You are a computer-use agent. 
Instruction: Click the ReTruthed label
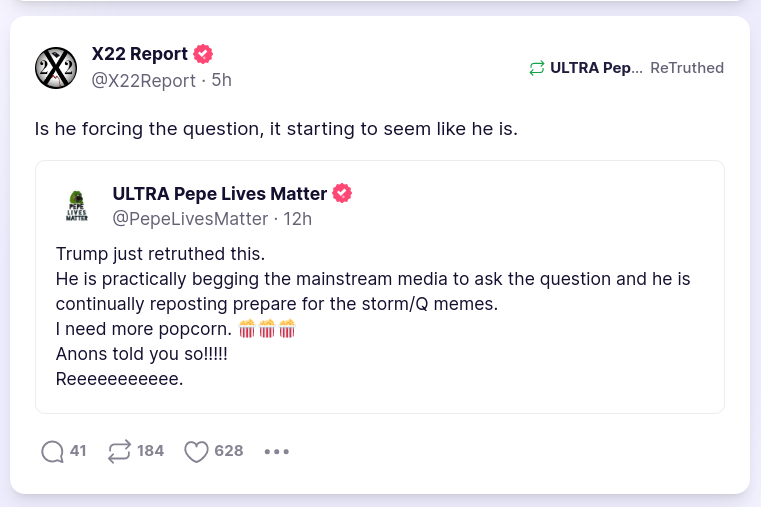(687, 68)
